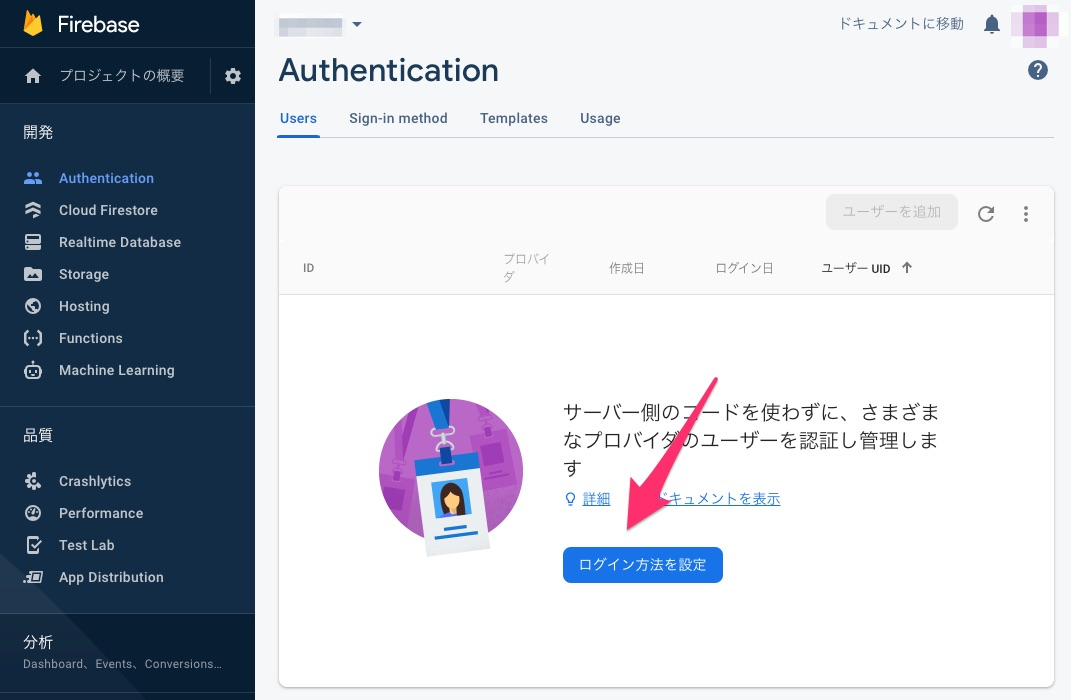Screen dimensions: 1071x700
Task: Switch to the Usage tab
Action: coord(600,118)
